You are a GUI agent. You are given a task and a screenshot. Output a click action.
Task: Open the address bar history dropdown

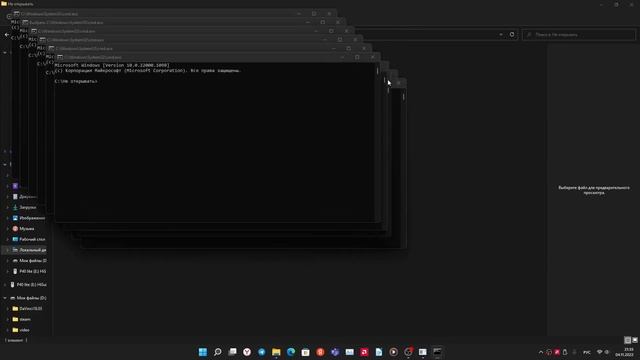(x=501, y=35)
